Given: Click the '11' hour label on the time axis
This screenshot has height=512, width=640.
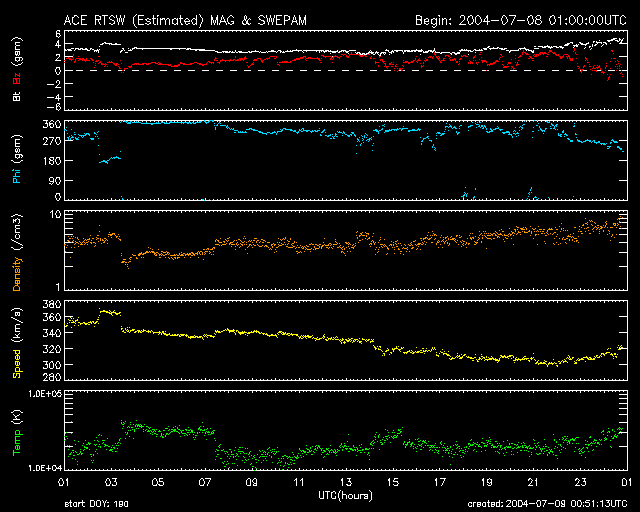Looking at the screenshot, I should (299, 483).
